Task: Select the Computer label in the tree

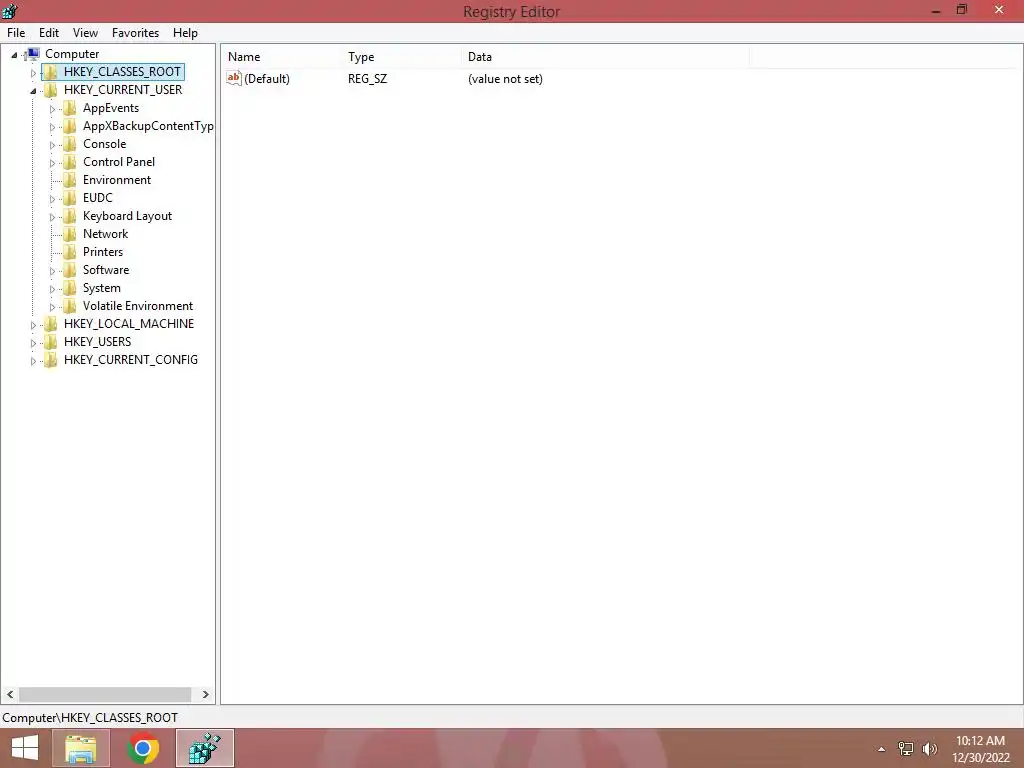Action: tap(72, 54)
